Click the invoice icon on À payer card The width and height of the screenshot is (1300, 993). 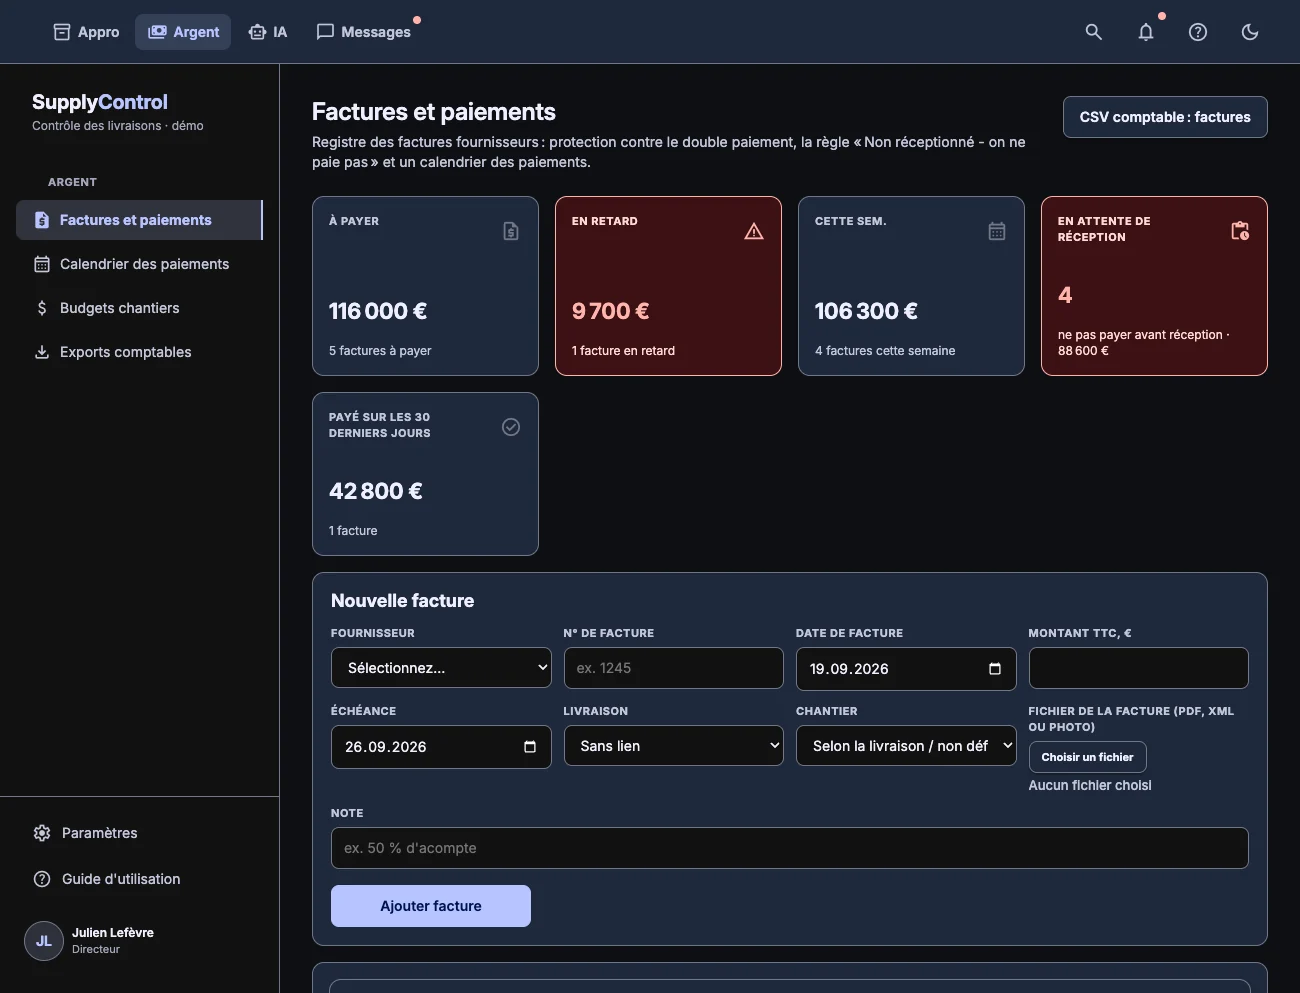pos(511,231)
